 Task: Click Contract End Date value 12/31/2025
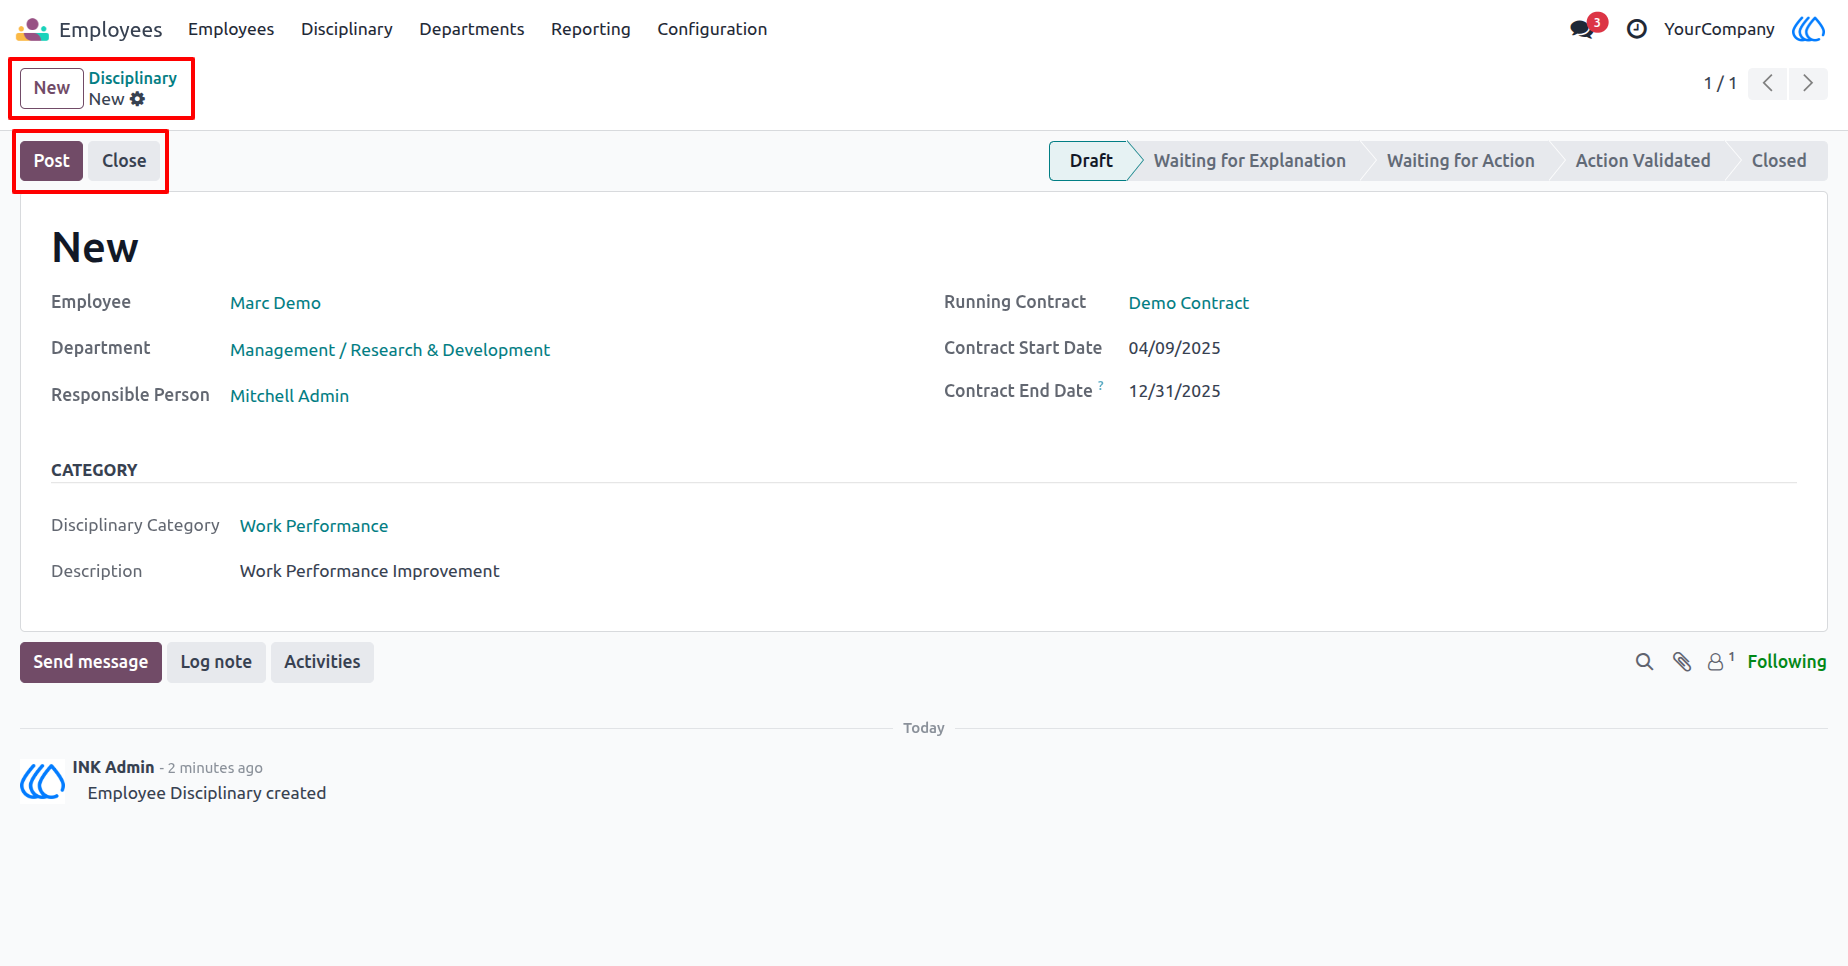pos(1174,391)
